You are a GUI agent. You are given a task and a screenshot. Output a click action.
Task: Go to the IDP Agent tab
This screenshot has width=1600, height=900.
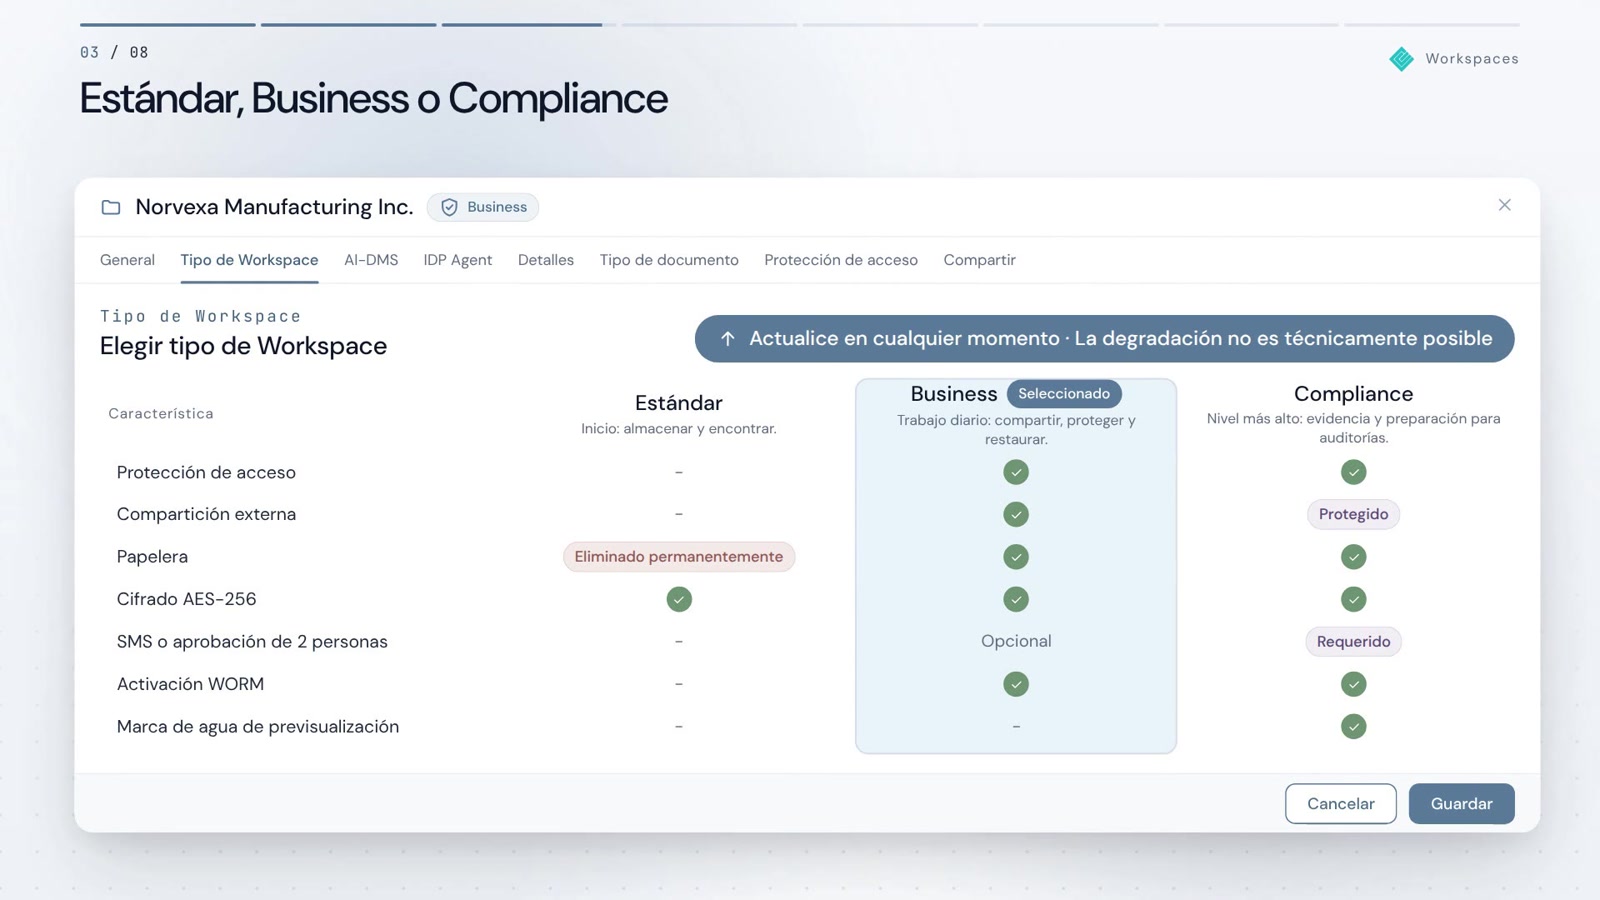coord(458,260)
